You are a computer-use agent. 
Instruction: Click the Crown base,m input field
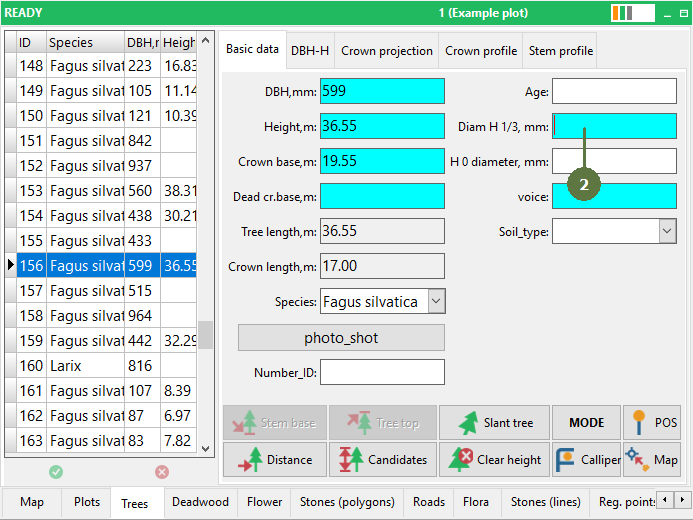click(x=382, y=161)
